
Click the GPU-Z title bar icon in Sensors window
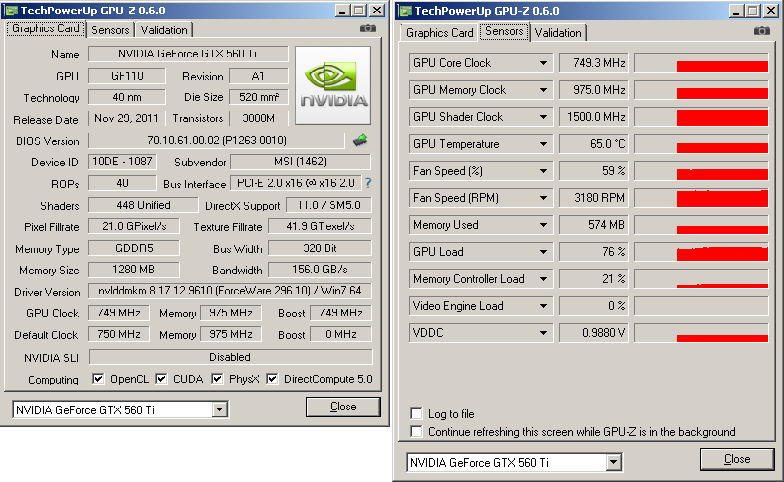(x=407, y=10)
